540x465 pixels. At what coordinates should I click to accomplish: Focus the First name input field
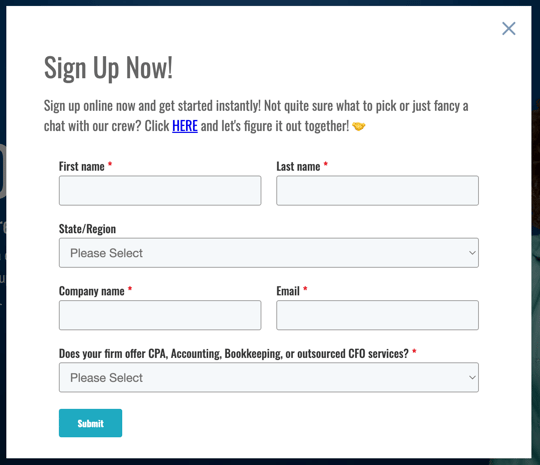pos(160,190)
